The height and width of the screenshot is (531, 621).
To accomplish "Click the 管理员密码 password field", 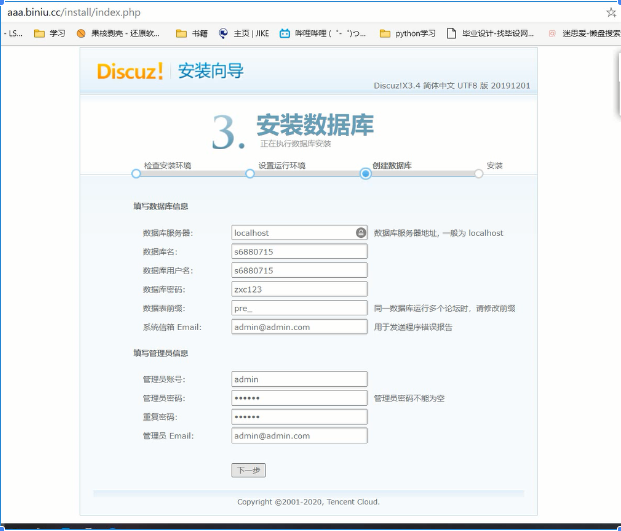I will pos(299,398).
